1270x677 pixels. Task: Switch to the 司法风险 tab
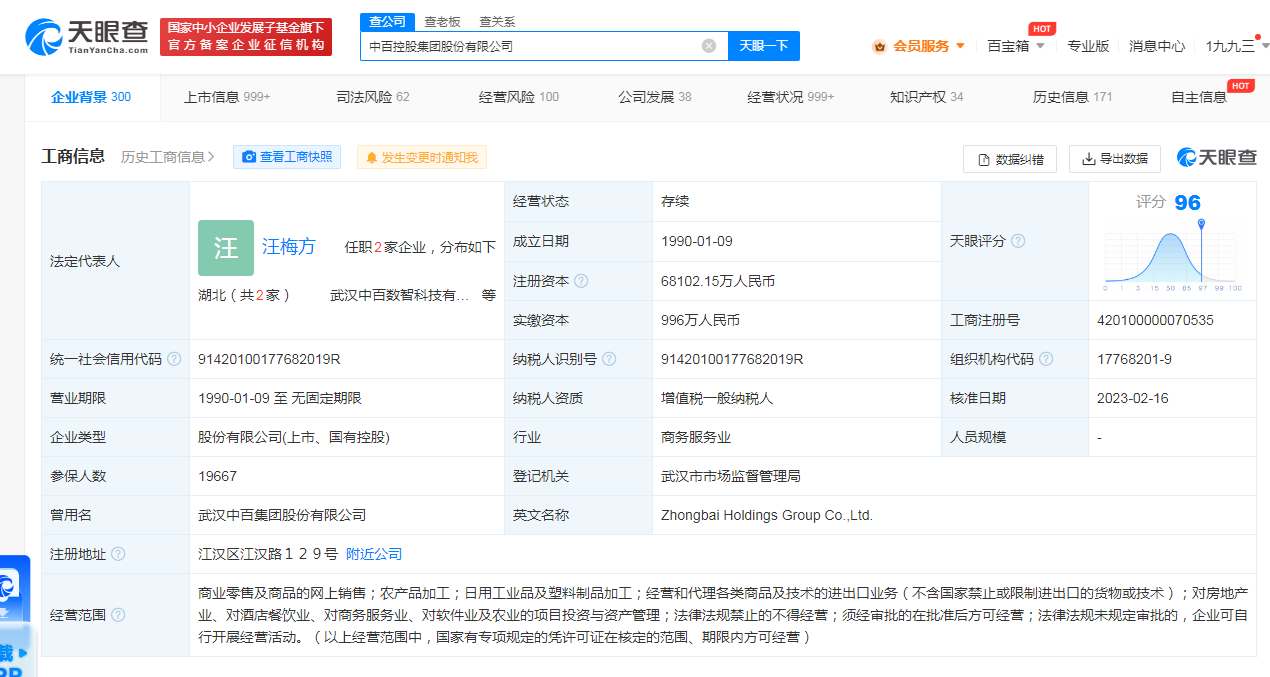tap(373, 97)
